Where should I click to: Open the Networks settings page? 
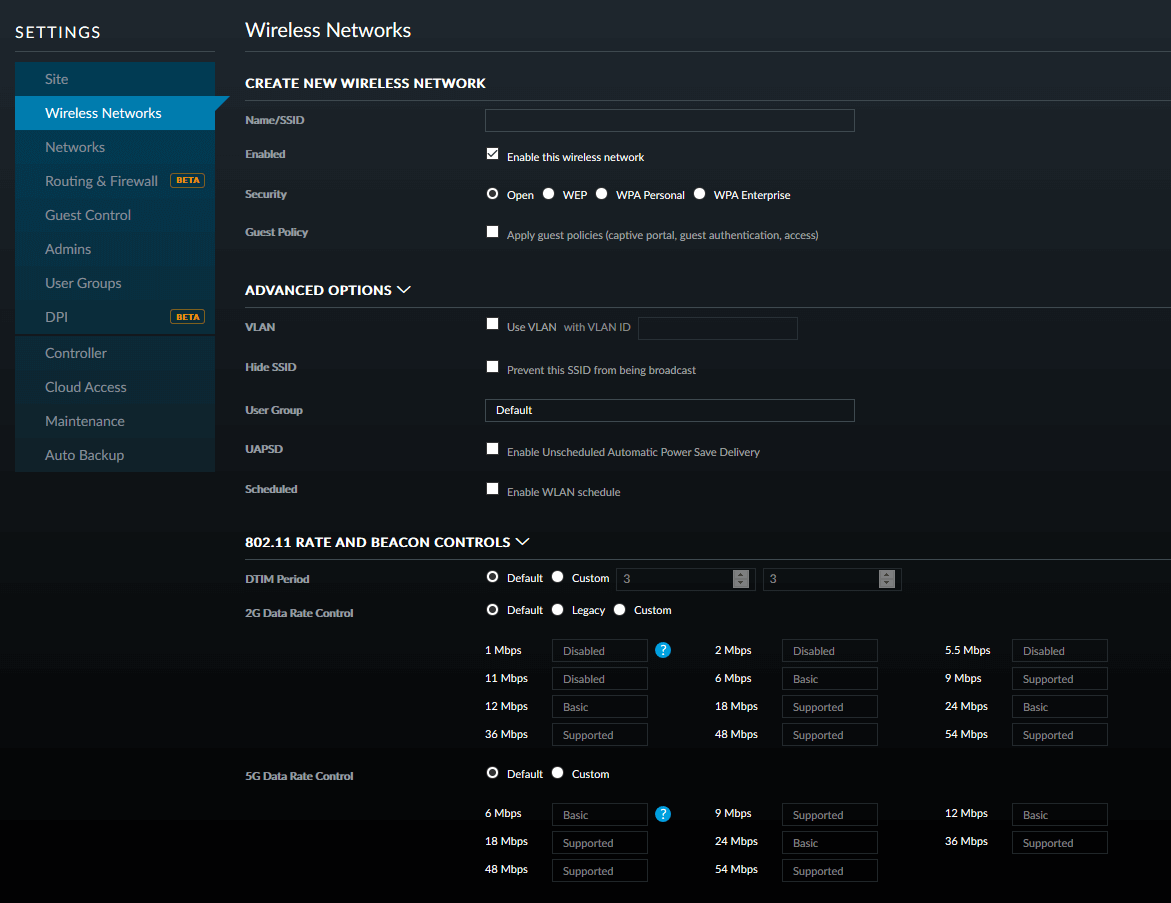pyautogui.click(x=75, y=147)
